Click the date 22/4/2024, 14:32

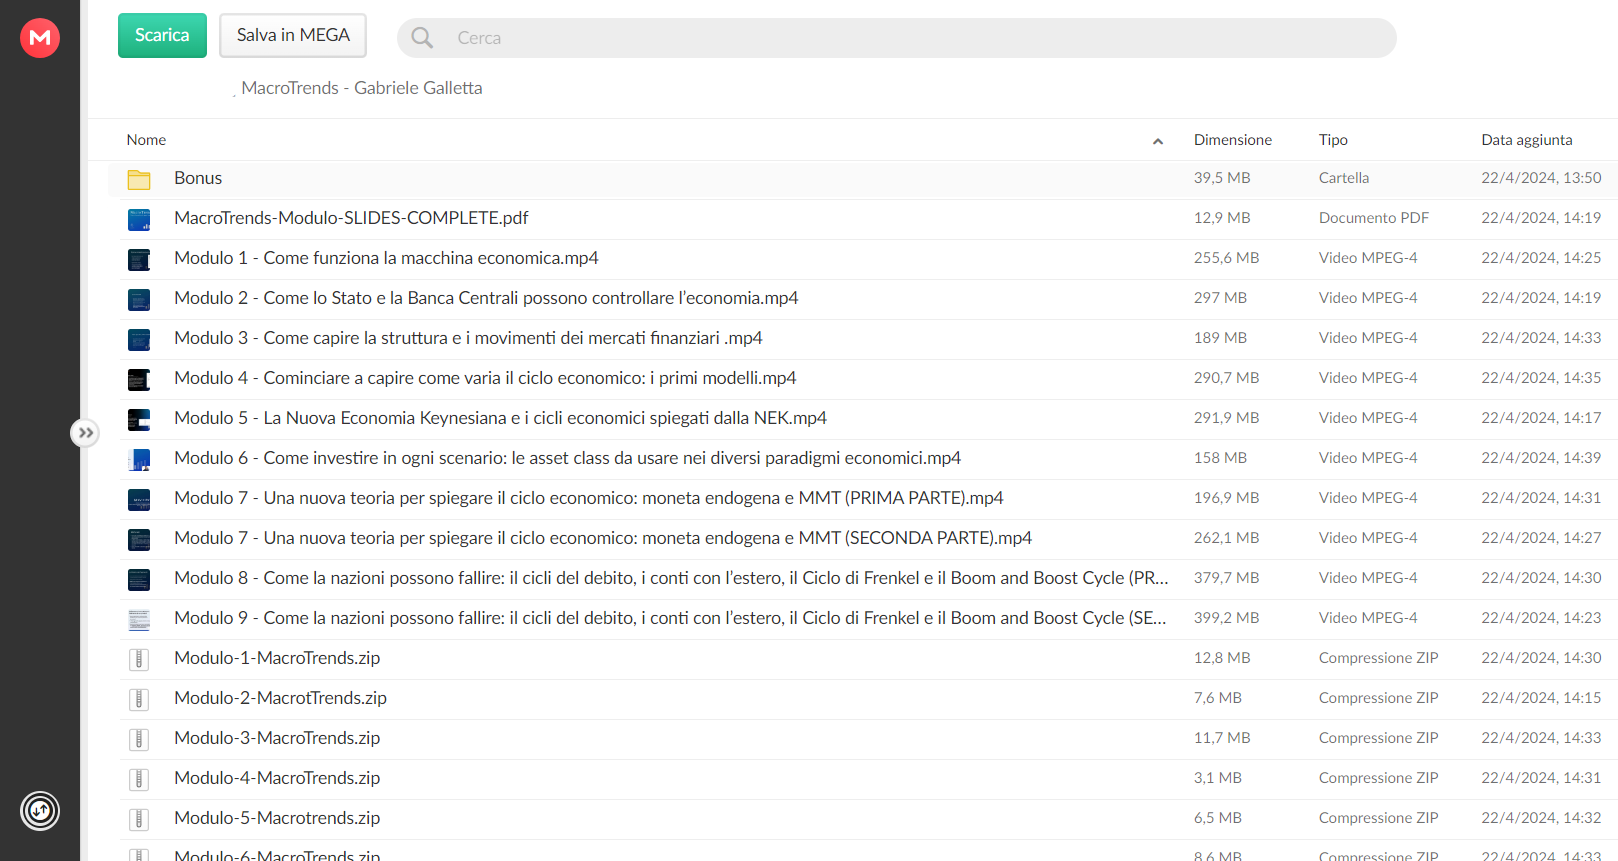1541,818
